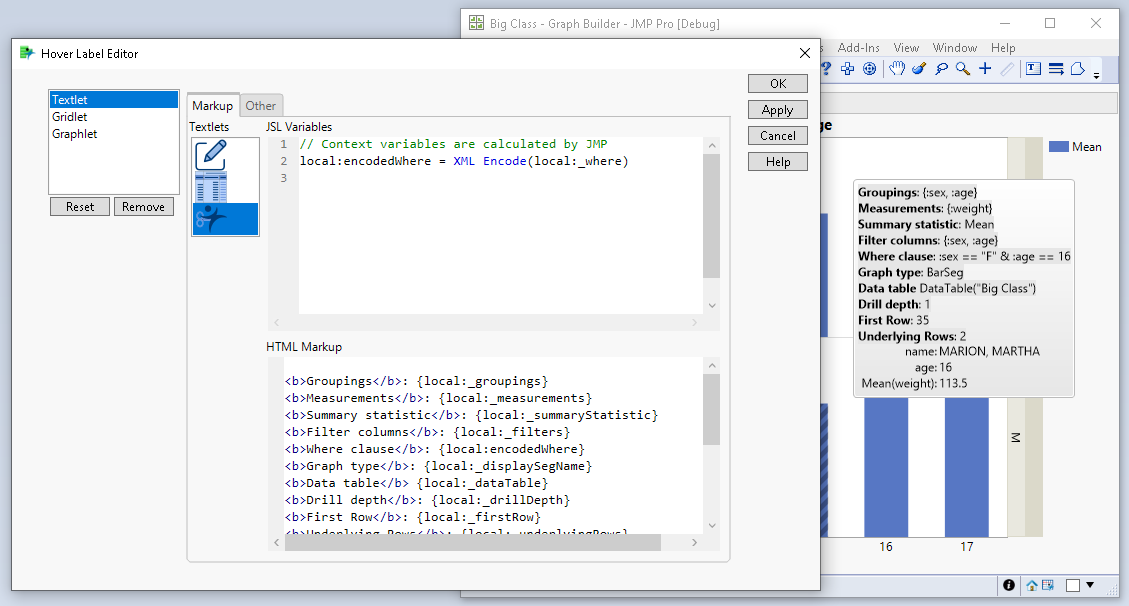Select the Brush tool in toolbar

pos(919,69)
